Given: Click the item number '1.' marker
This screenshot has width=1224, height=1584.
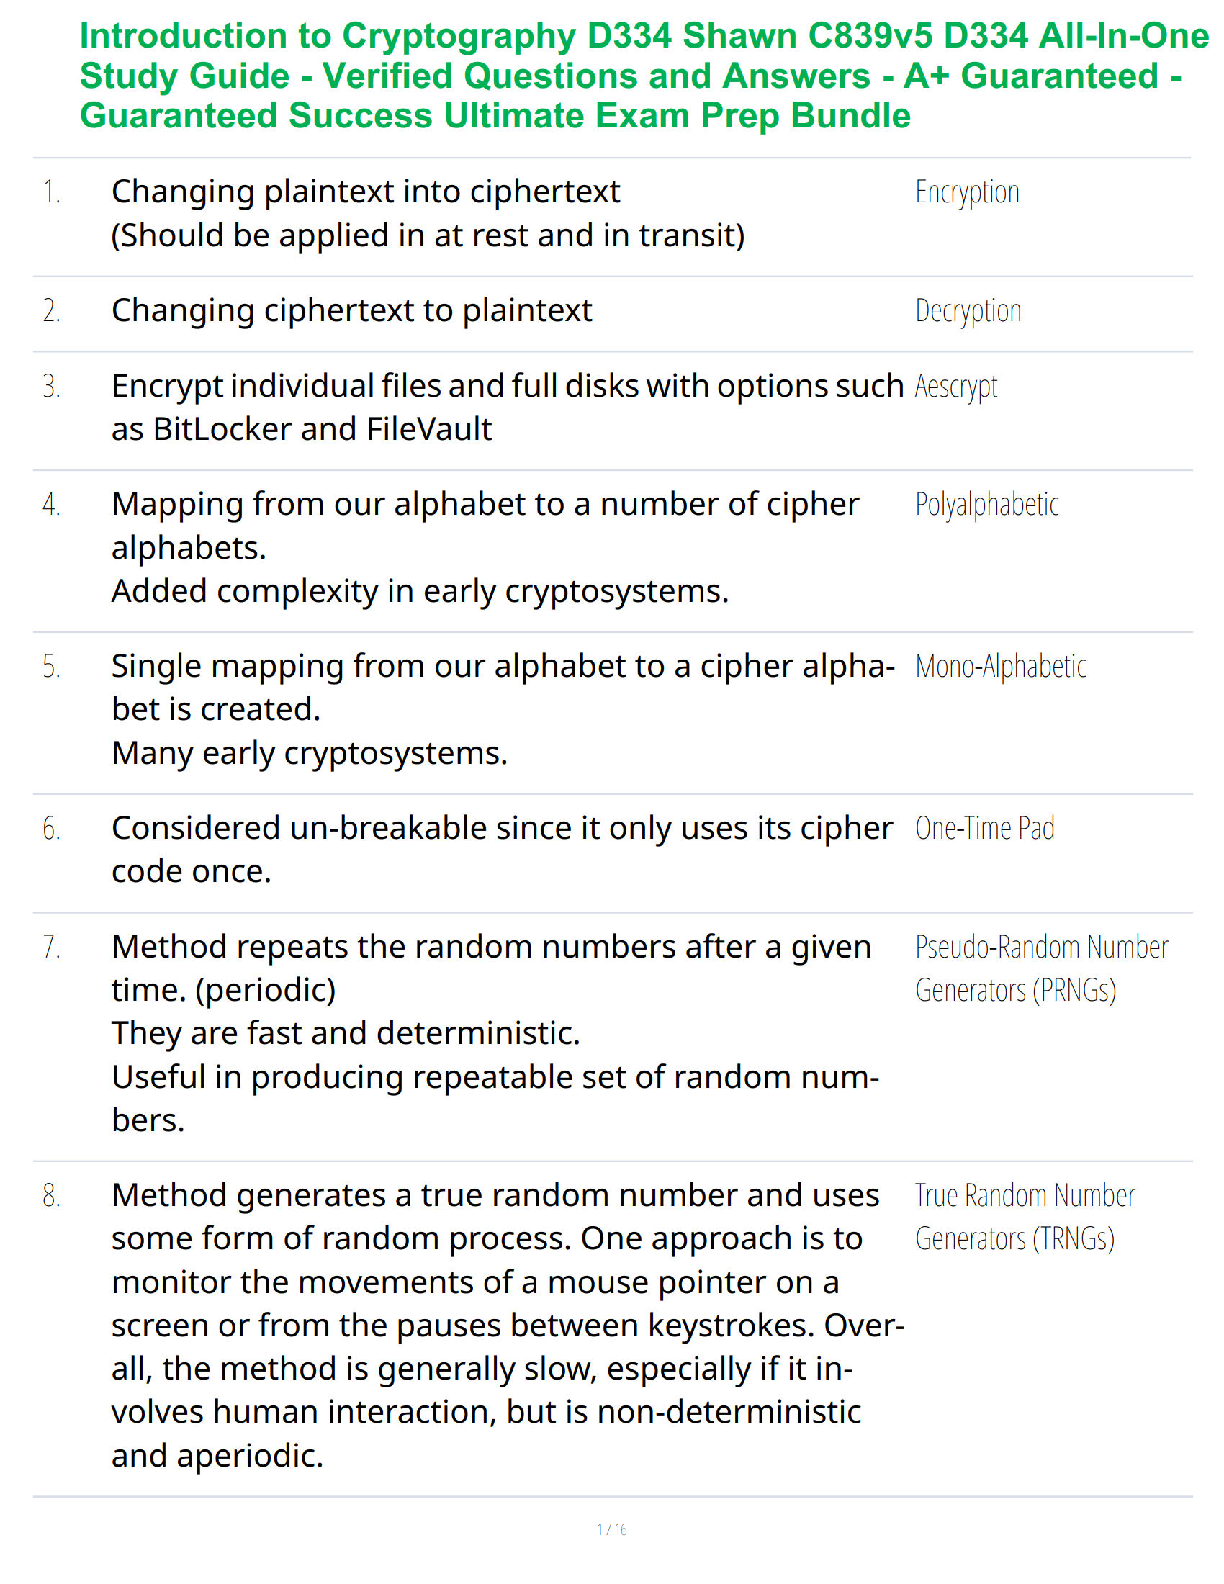Looking at the screenshot, I should point(51,192).
